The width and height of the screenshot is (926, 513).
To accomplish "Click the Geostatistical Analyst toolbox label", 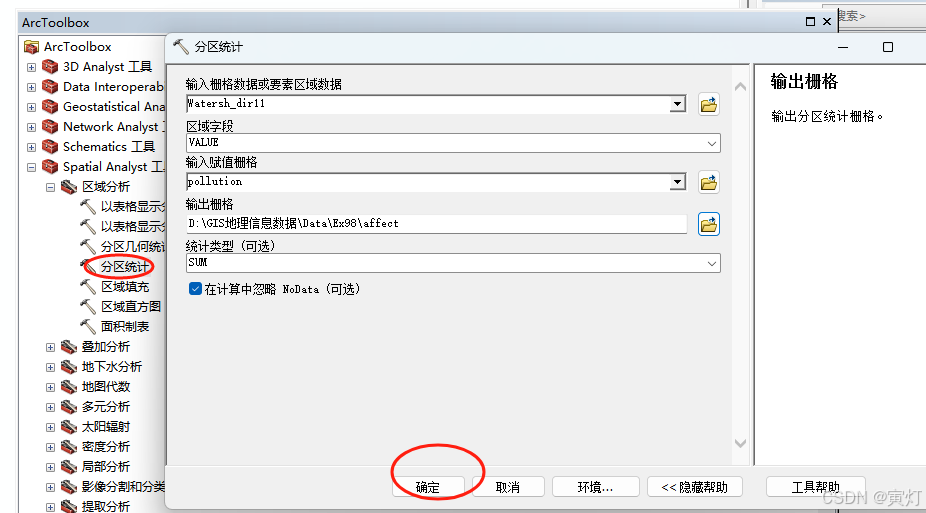I will [113, 107].
